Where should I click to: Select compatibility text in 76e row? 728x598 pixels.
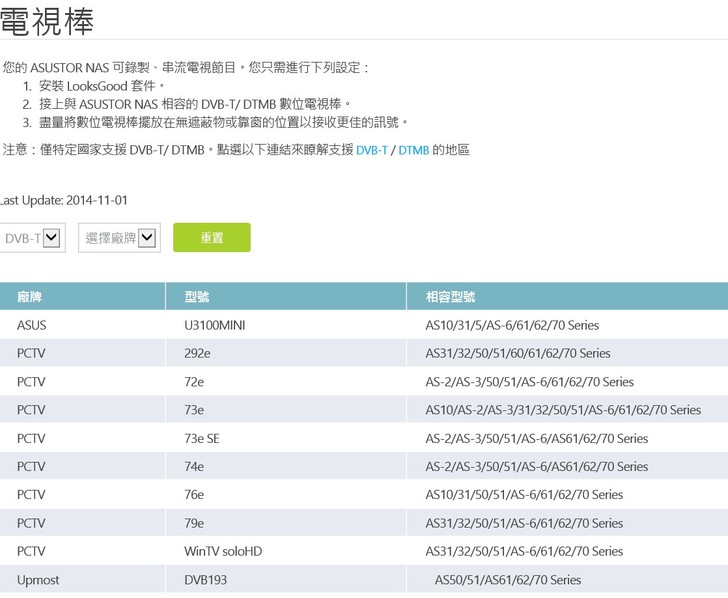coord(524,494)
